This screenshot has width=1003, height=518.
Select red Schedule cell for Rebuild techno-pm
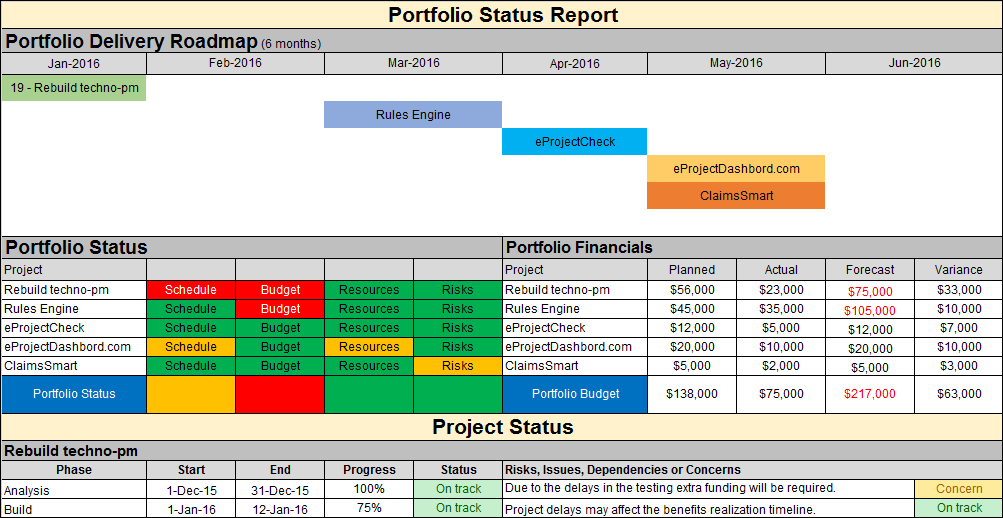191,290
